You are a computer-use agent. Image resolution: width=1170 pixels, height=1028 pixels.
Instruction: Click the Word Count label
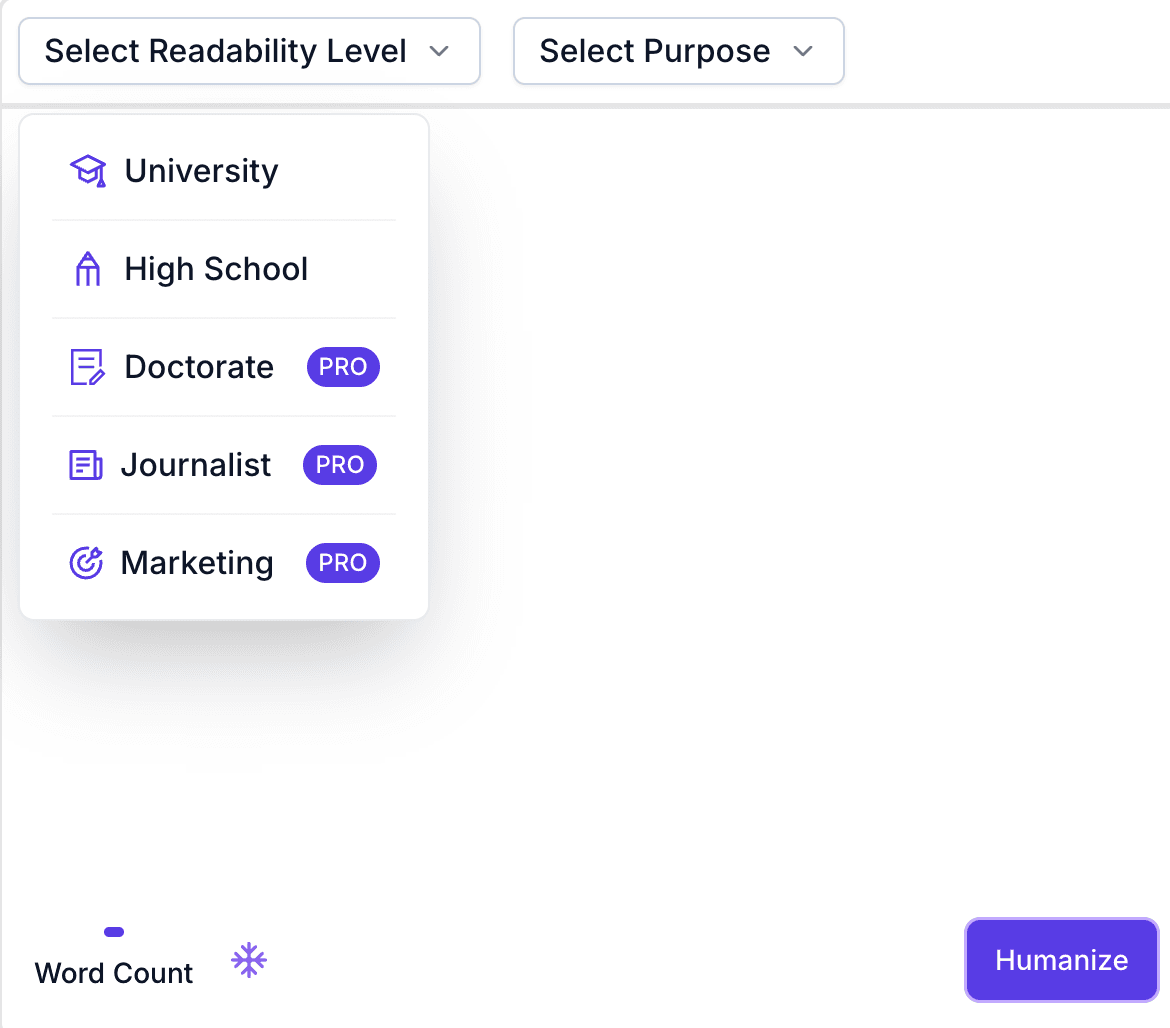pos(113,972)
